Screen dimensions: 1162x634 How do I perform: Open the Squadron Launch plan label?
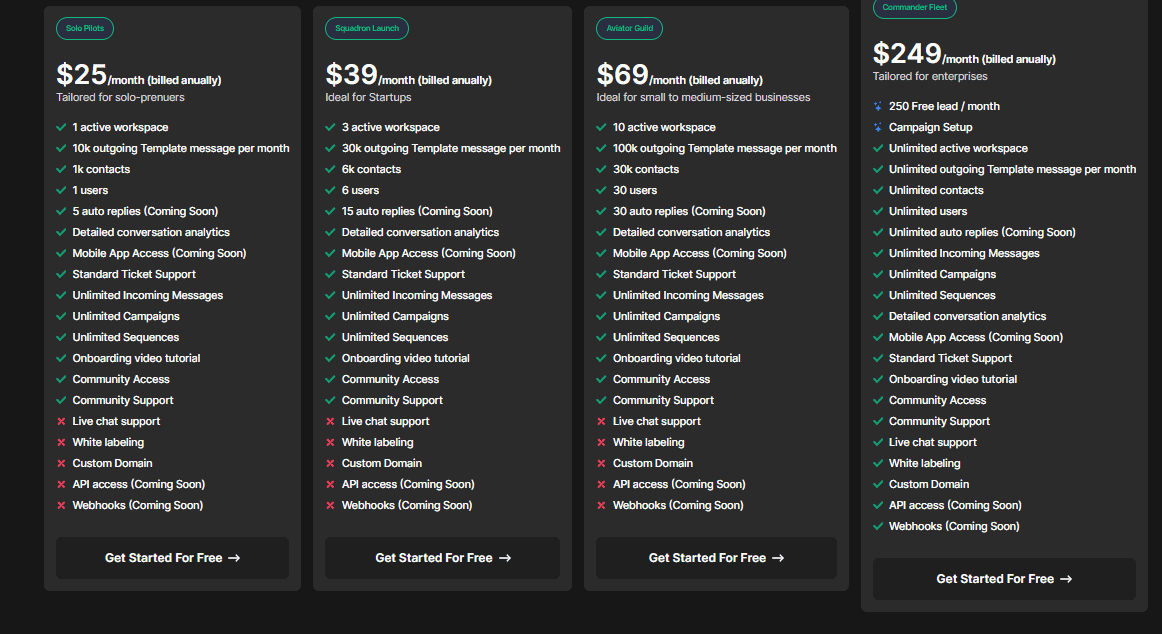(x=367, y=28)
